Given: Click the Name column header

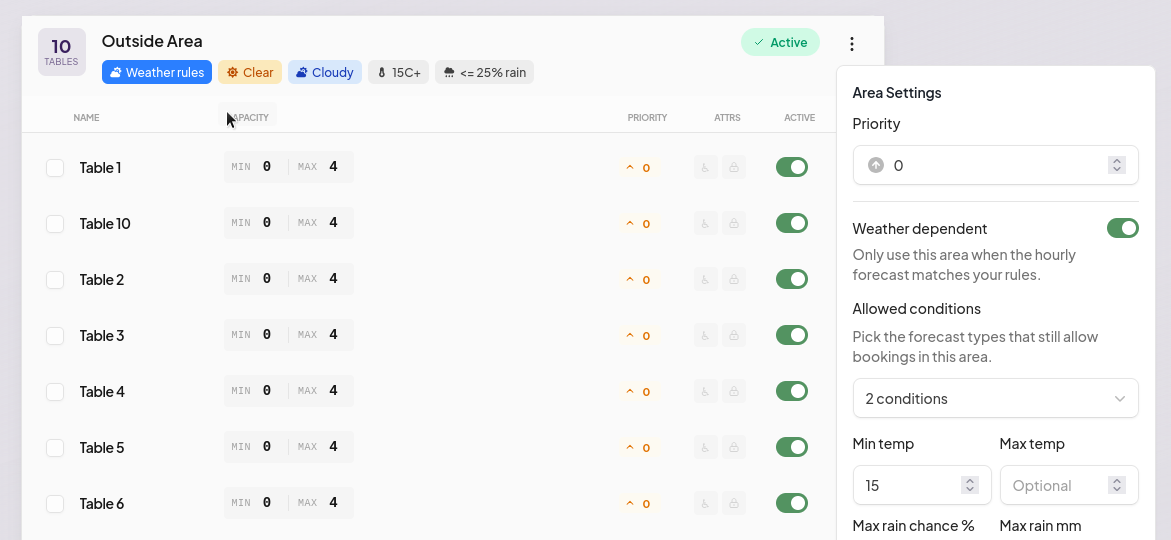Looking at the screenshot, I should 87,118.
